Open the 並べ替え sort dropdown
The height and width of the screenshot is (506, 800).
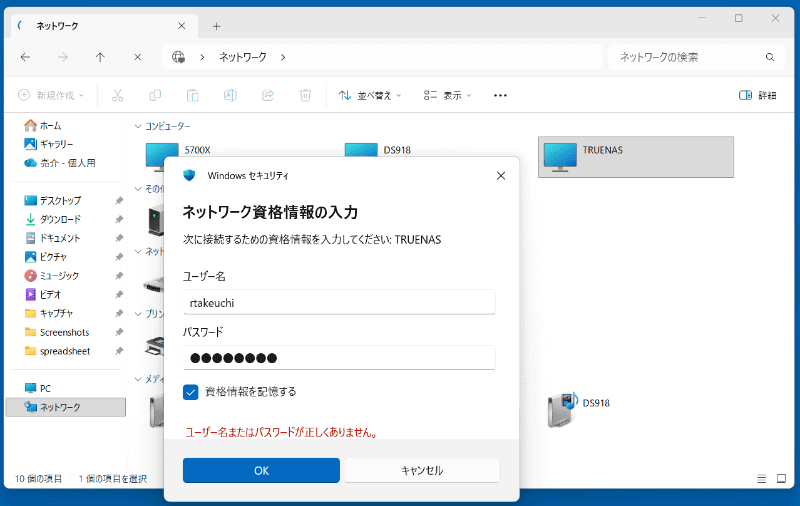point(370,95)
